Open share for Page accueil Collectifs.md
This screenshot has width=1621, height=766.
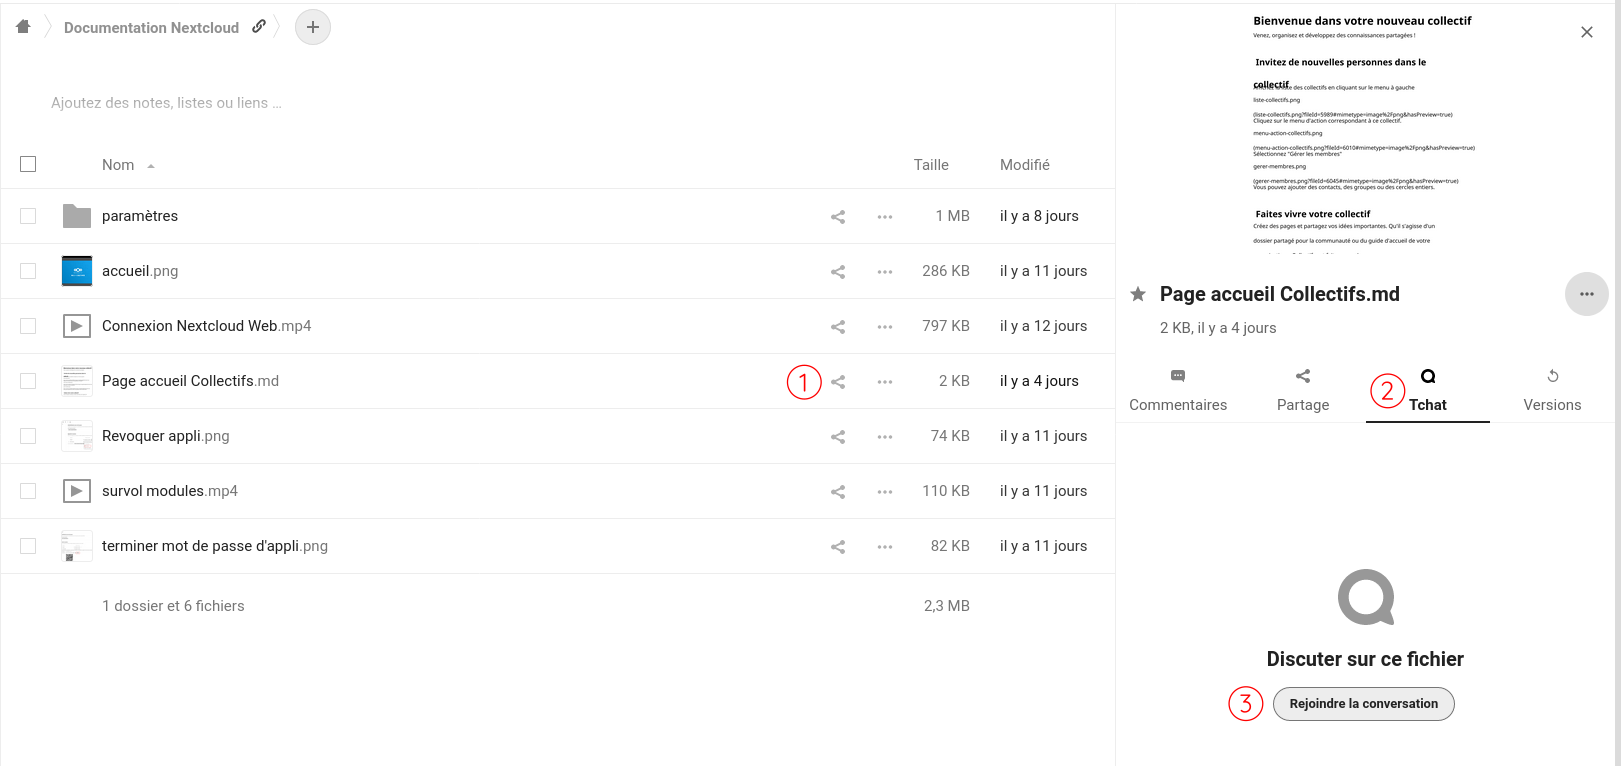tap(838, 382)
